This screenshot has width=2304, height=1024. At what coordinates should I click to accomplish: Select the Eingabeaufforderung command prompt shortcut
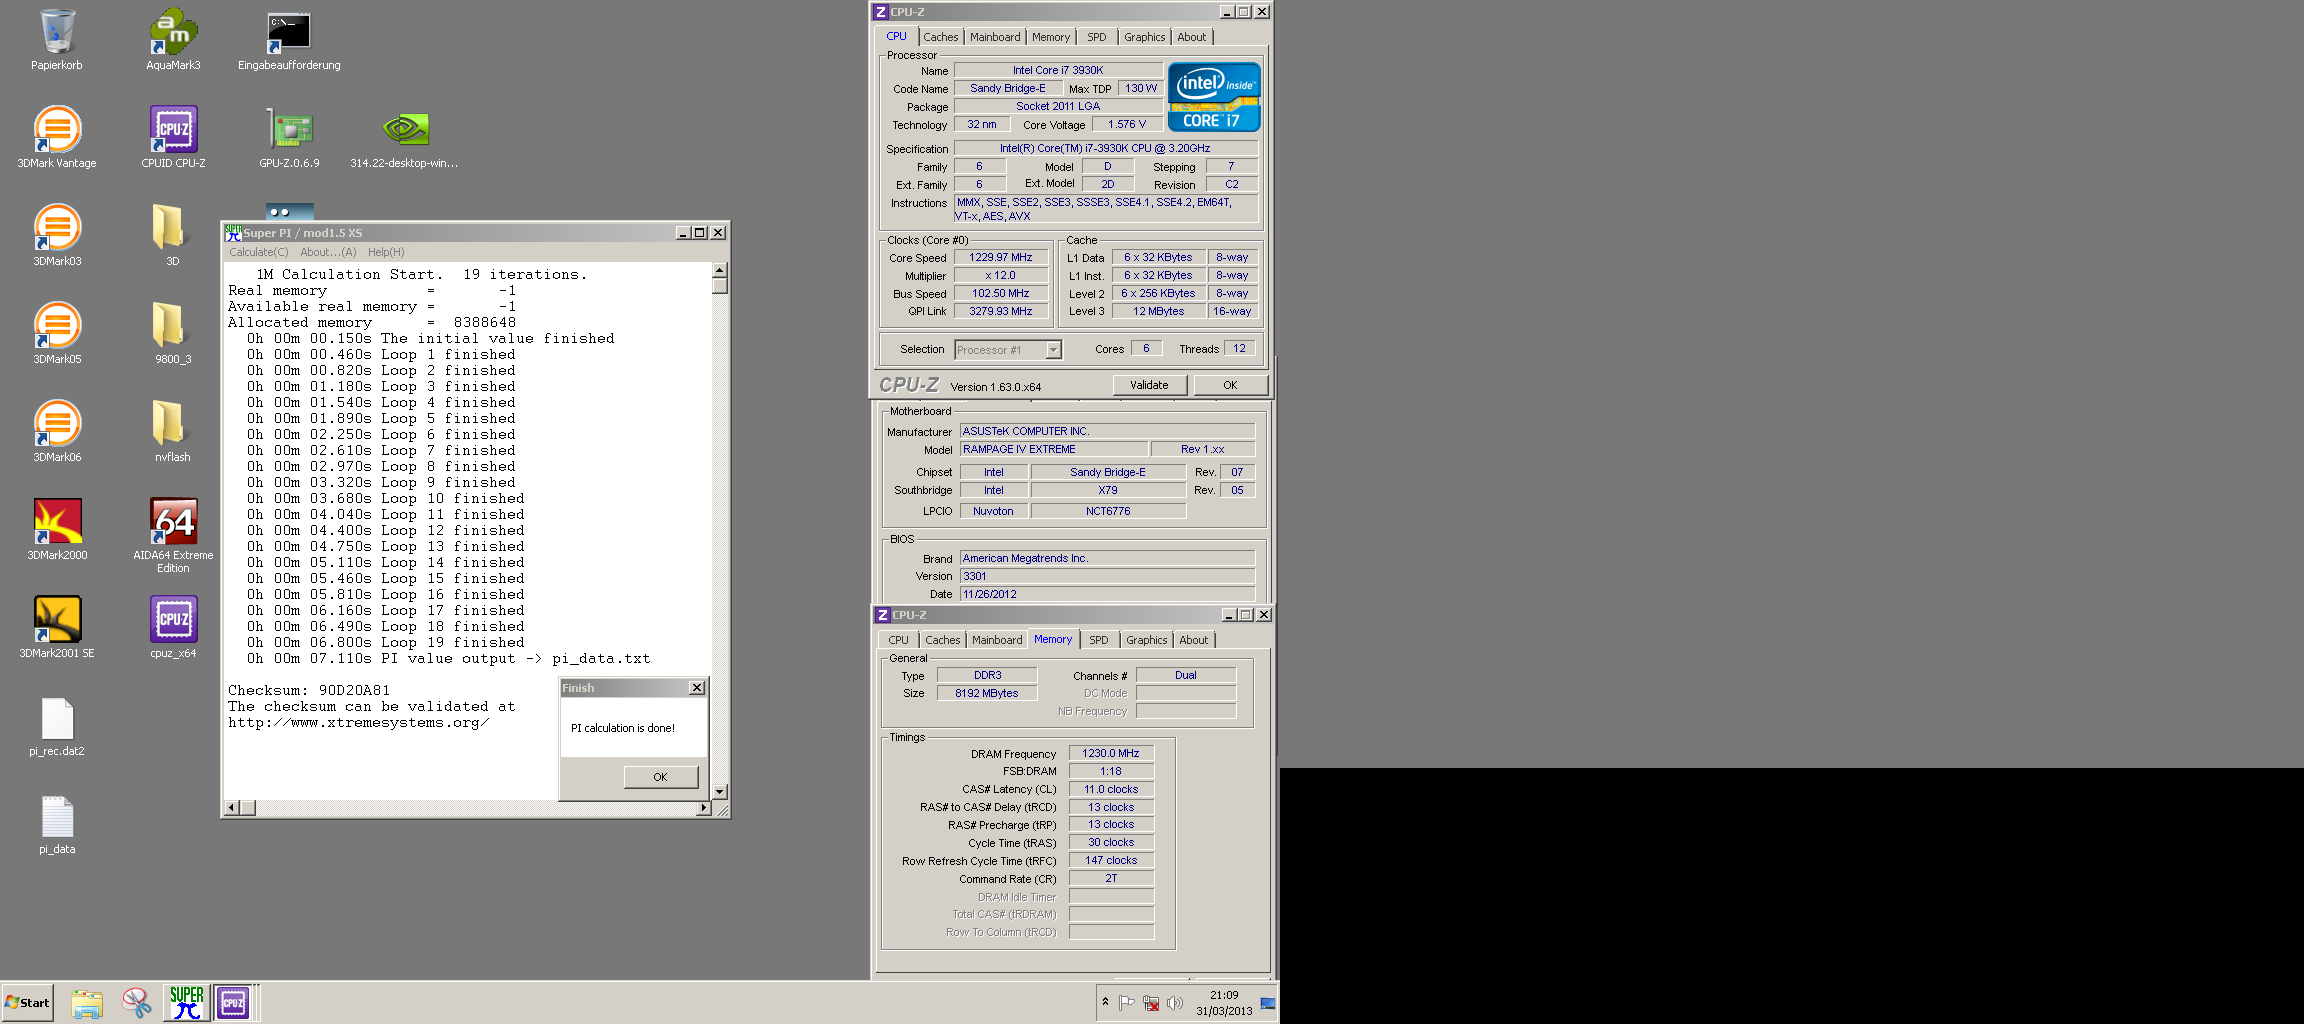[x=289, y=40]
